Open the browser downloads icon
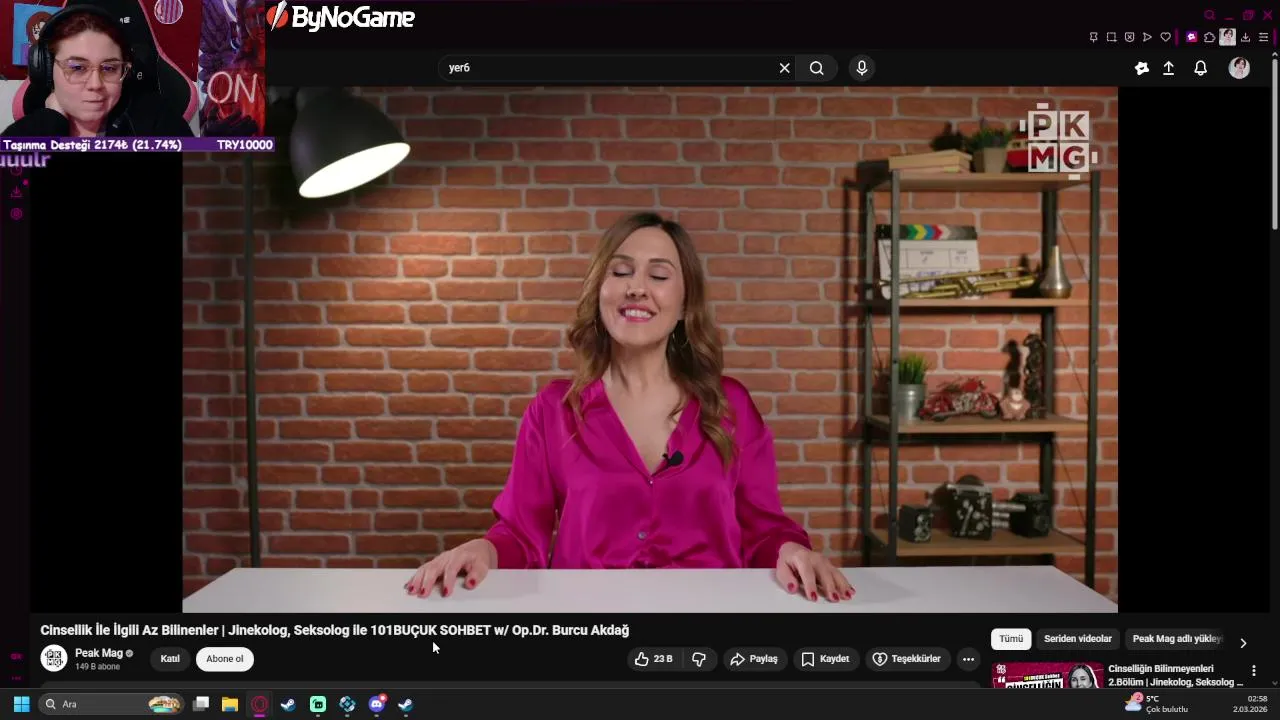The image size is (1280, 720). click(x=1246, y=37)
